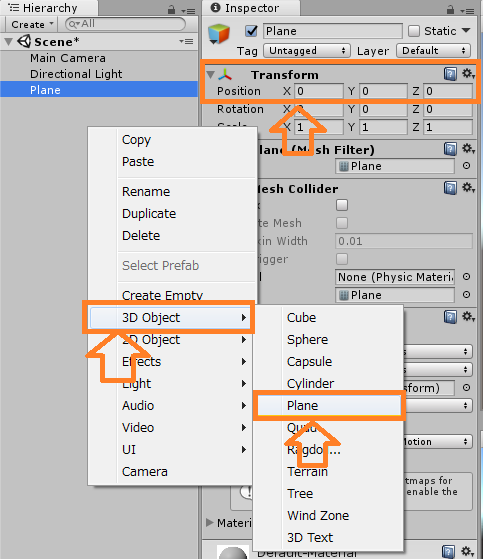The width and height of the screenshot is (483, 559).
Task: Open Transform component gear settings menu
Action: click(x=468, y=74)
